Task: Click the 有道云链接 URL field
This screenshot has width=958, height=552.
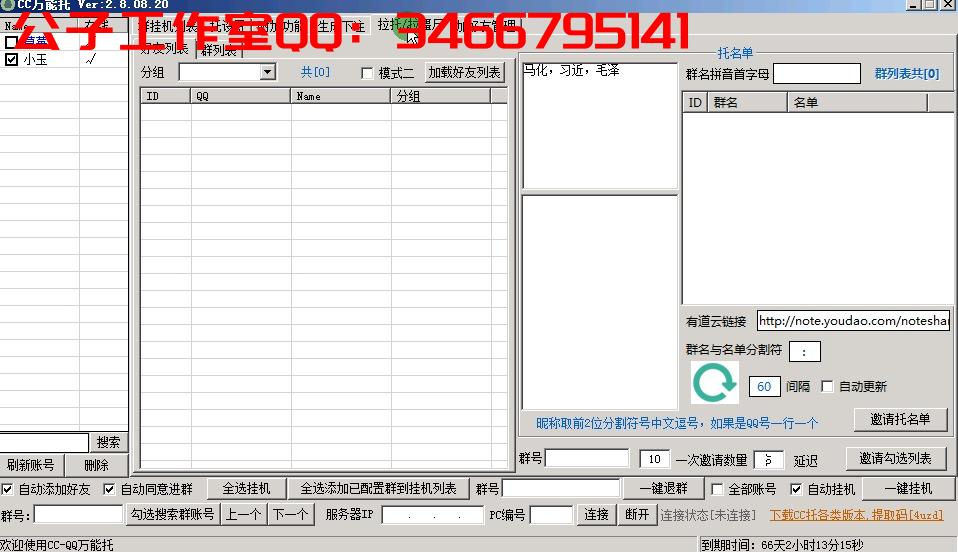Action: pyautogui.click(x=853, y=321)
